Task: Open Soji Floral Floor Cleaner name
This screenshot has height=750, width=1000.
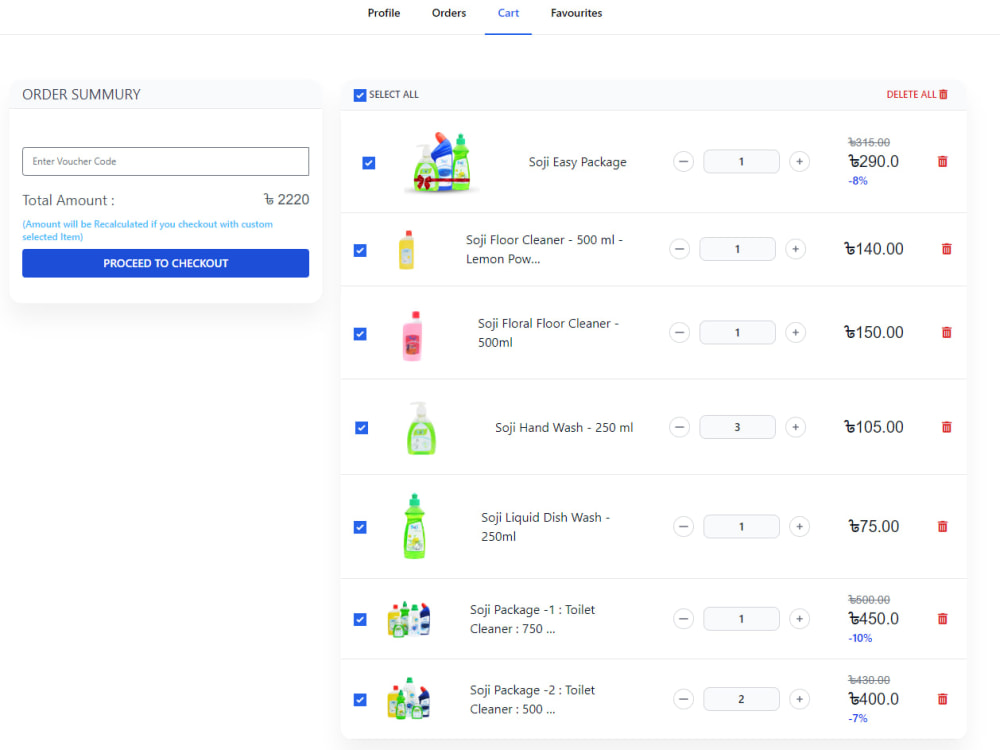Action: 548,333
